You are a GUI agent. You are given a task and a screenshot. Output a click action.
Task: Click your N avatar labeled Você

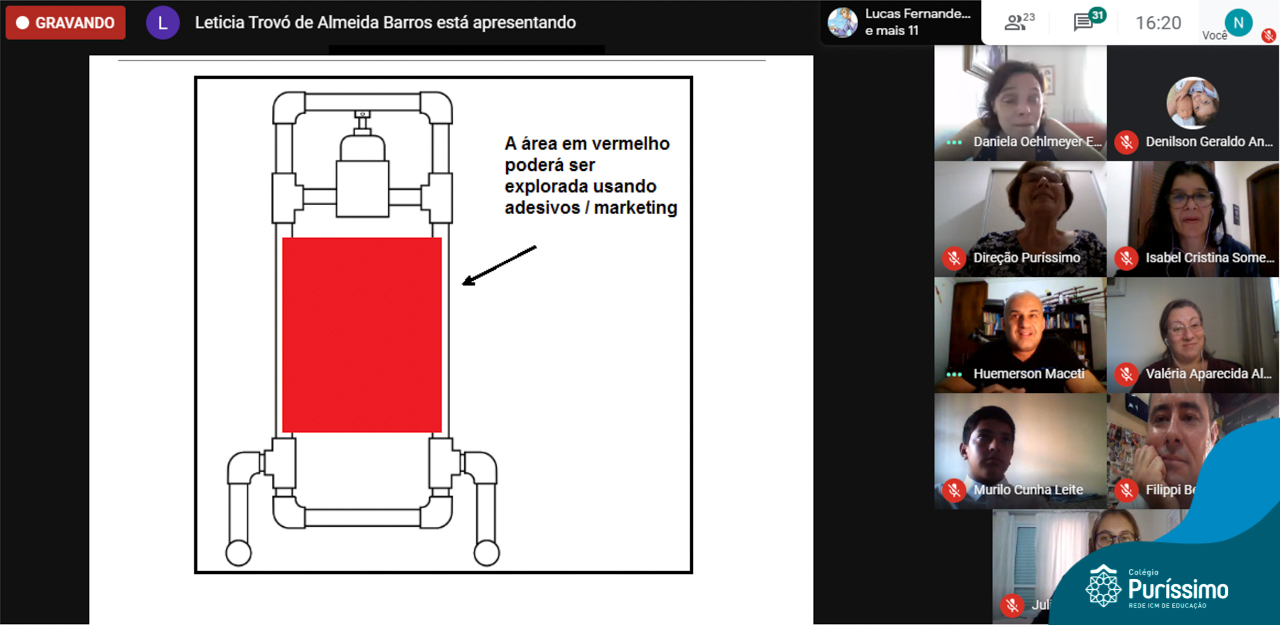point(1238,21)
